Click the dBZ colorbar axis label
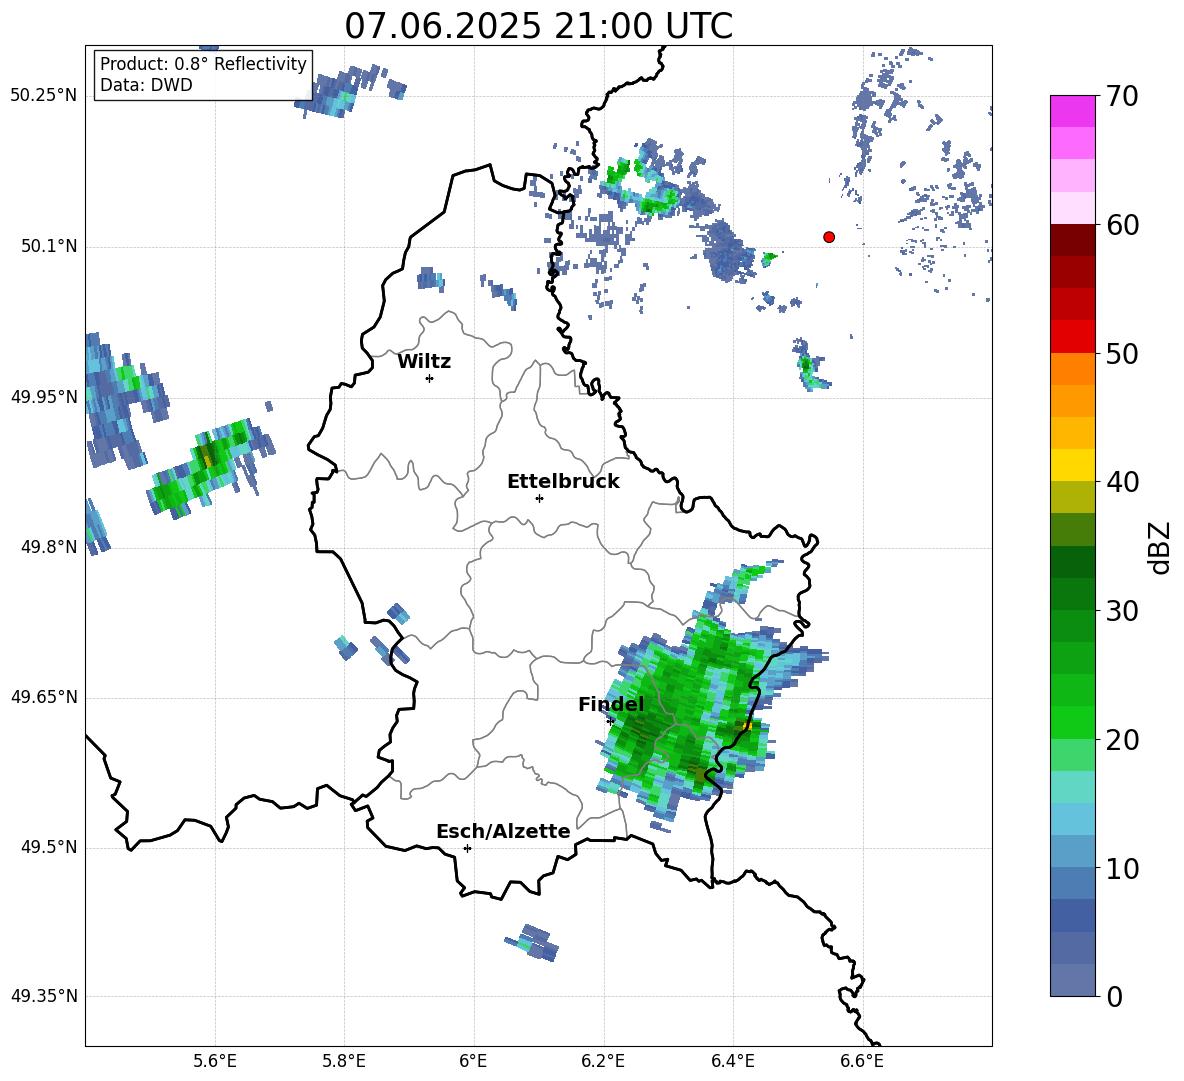This screenshot has height=1081, width=1184. click(1158, 548)
